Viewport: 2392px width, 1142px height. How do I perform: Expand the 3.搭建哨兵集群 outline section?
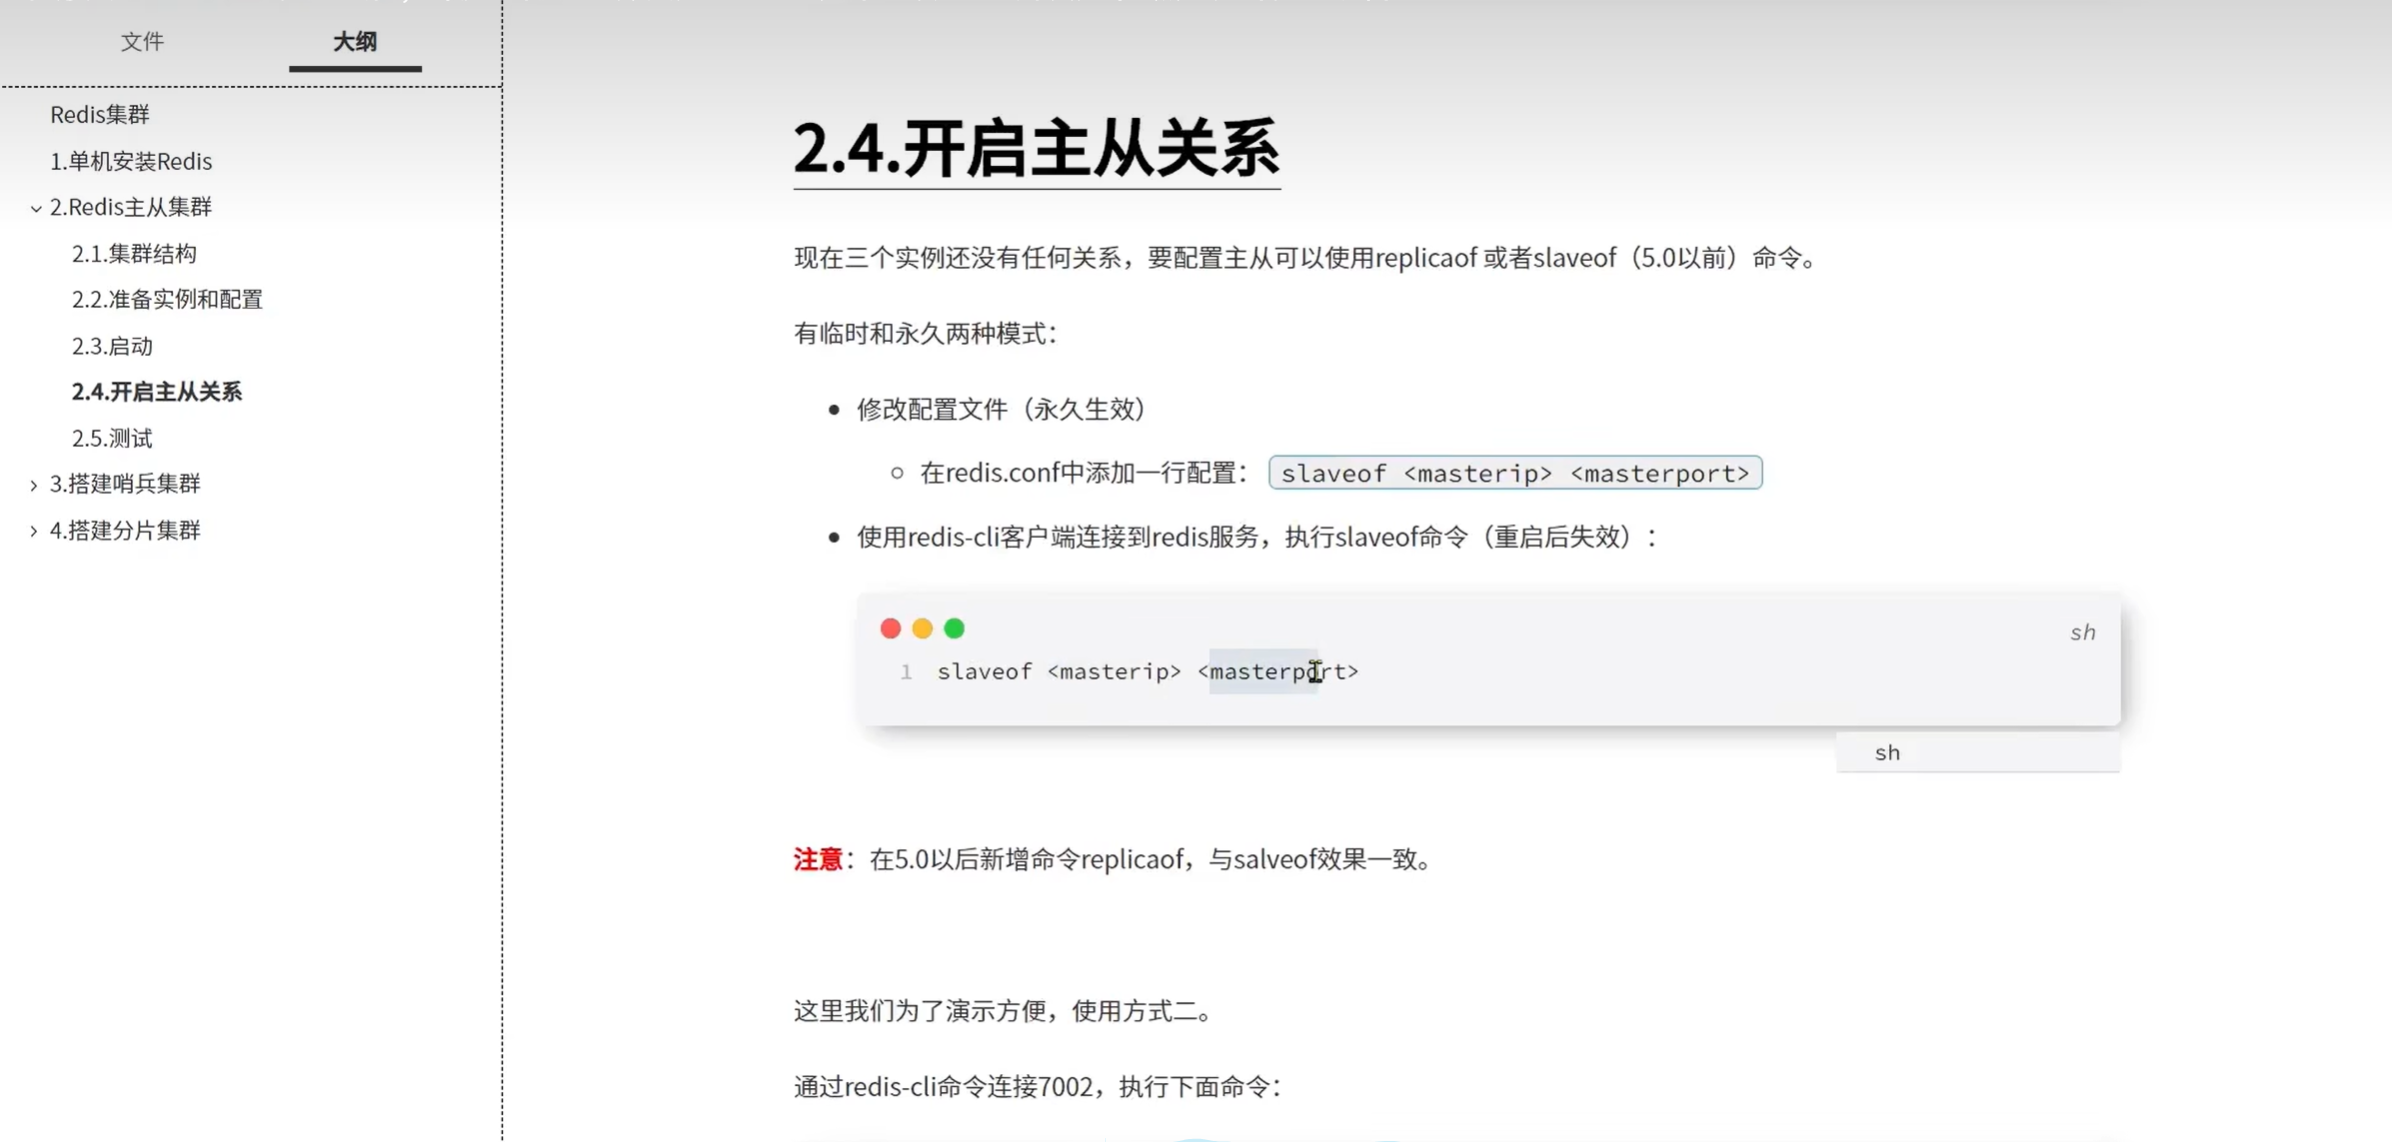(x=35, y=485)
